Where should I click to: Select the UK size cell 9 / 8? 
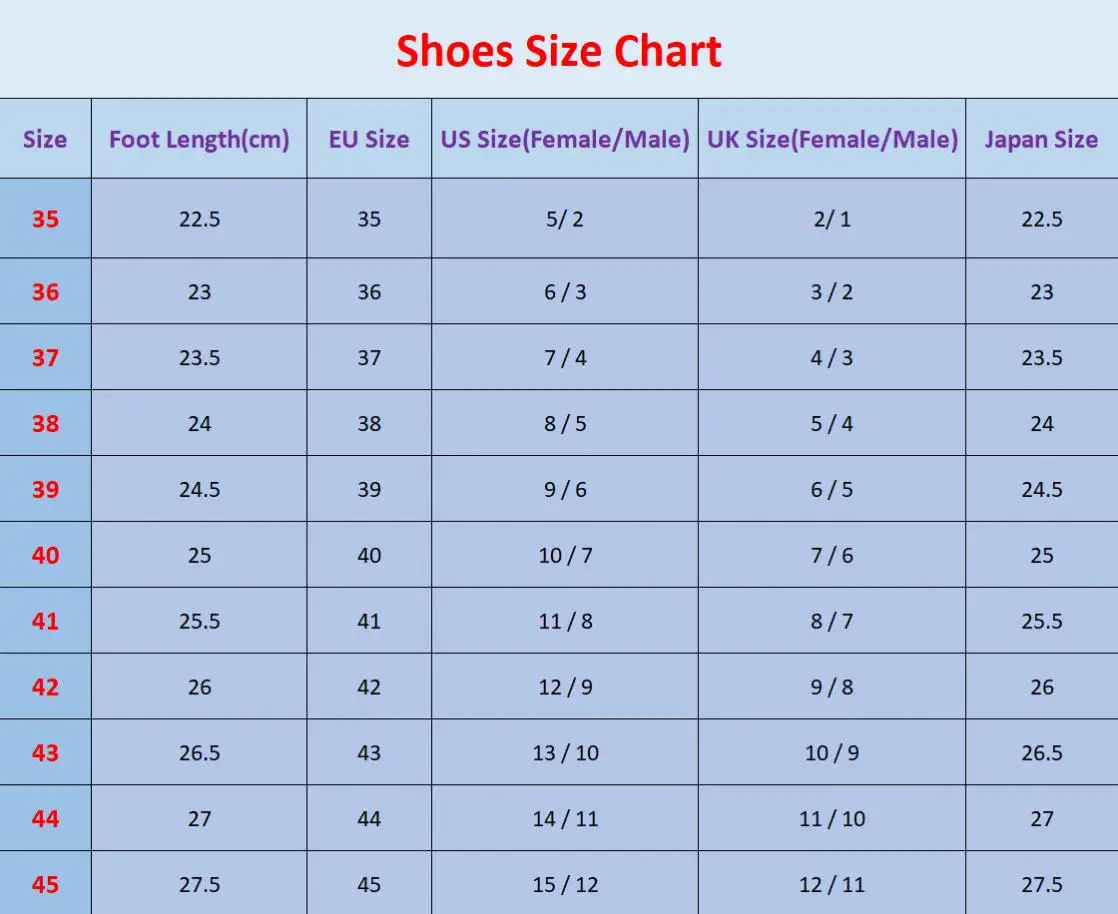coord(832,687)
